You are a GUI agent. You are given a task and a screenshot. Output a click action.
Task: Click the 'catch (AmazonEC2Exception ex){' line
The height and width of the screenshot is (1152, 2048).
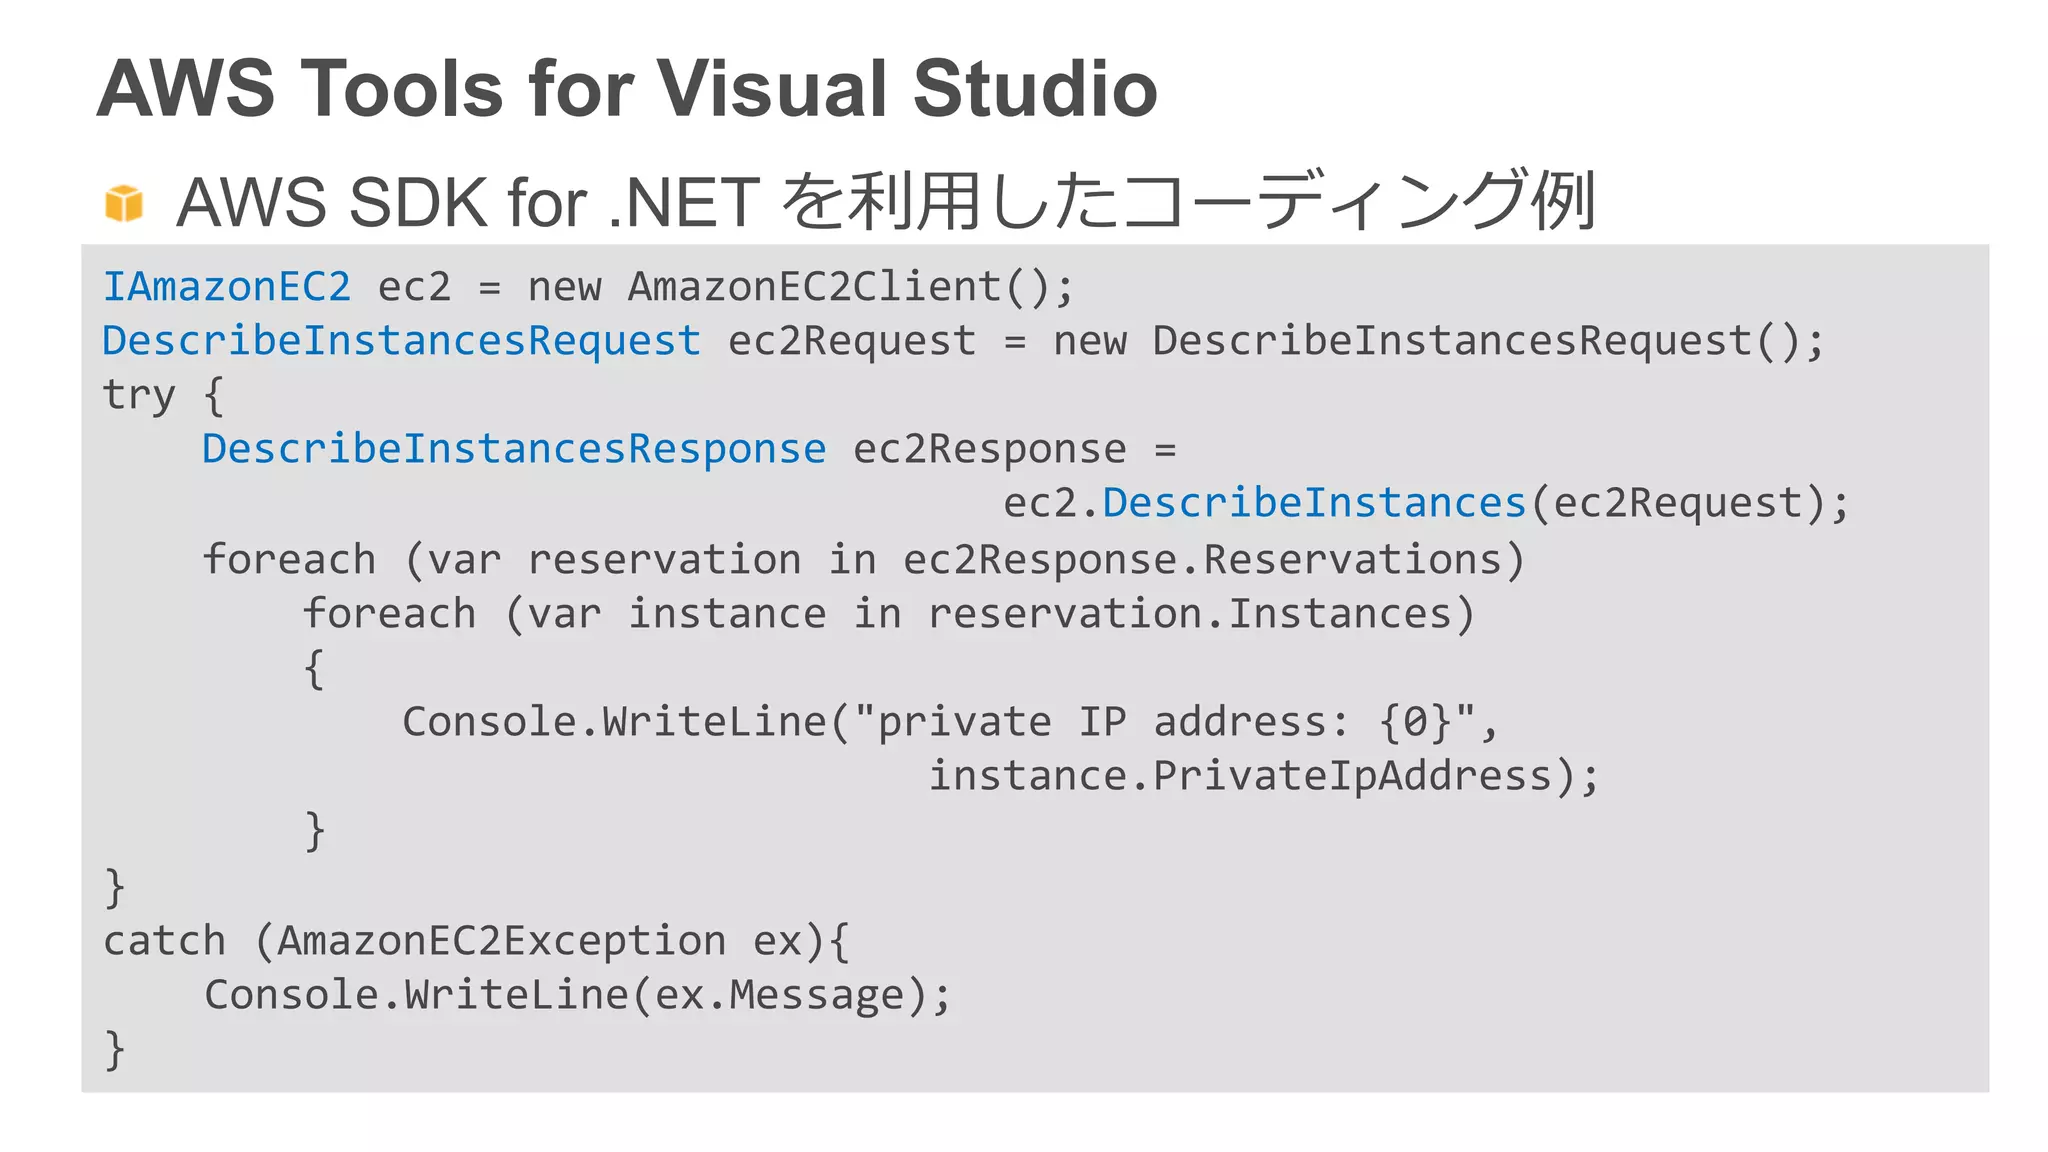(x=476, y=941)
